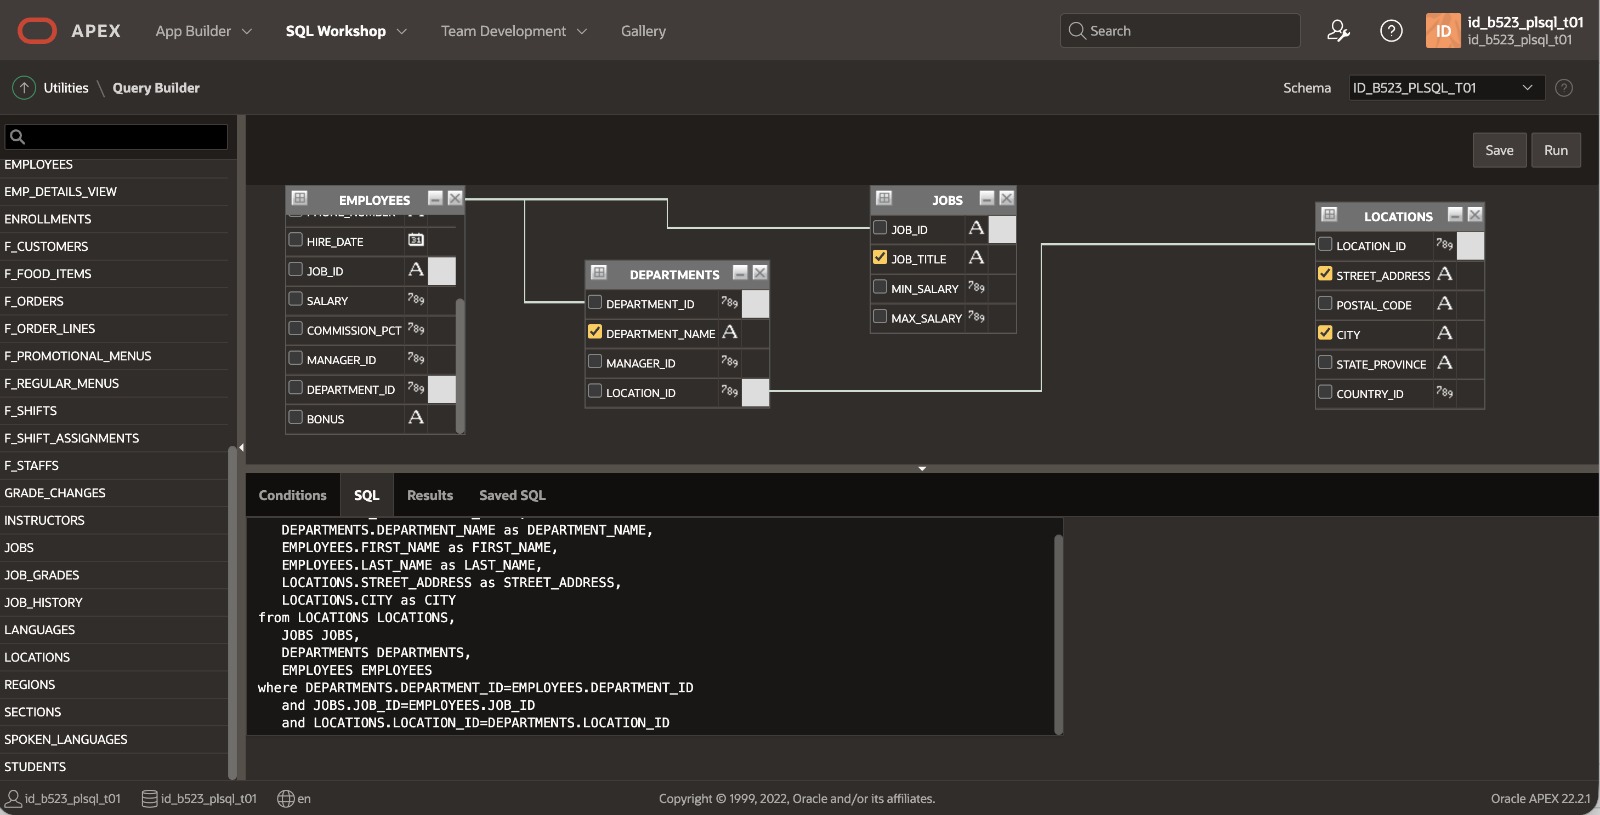Open the Schema dropdown
1600x815 pixels.
[x=1446, y=88]
